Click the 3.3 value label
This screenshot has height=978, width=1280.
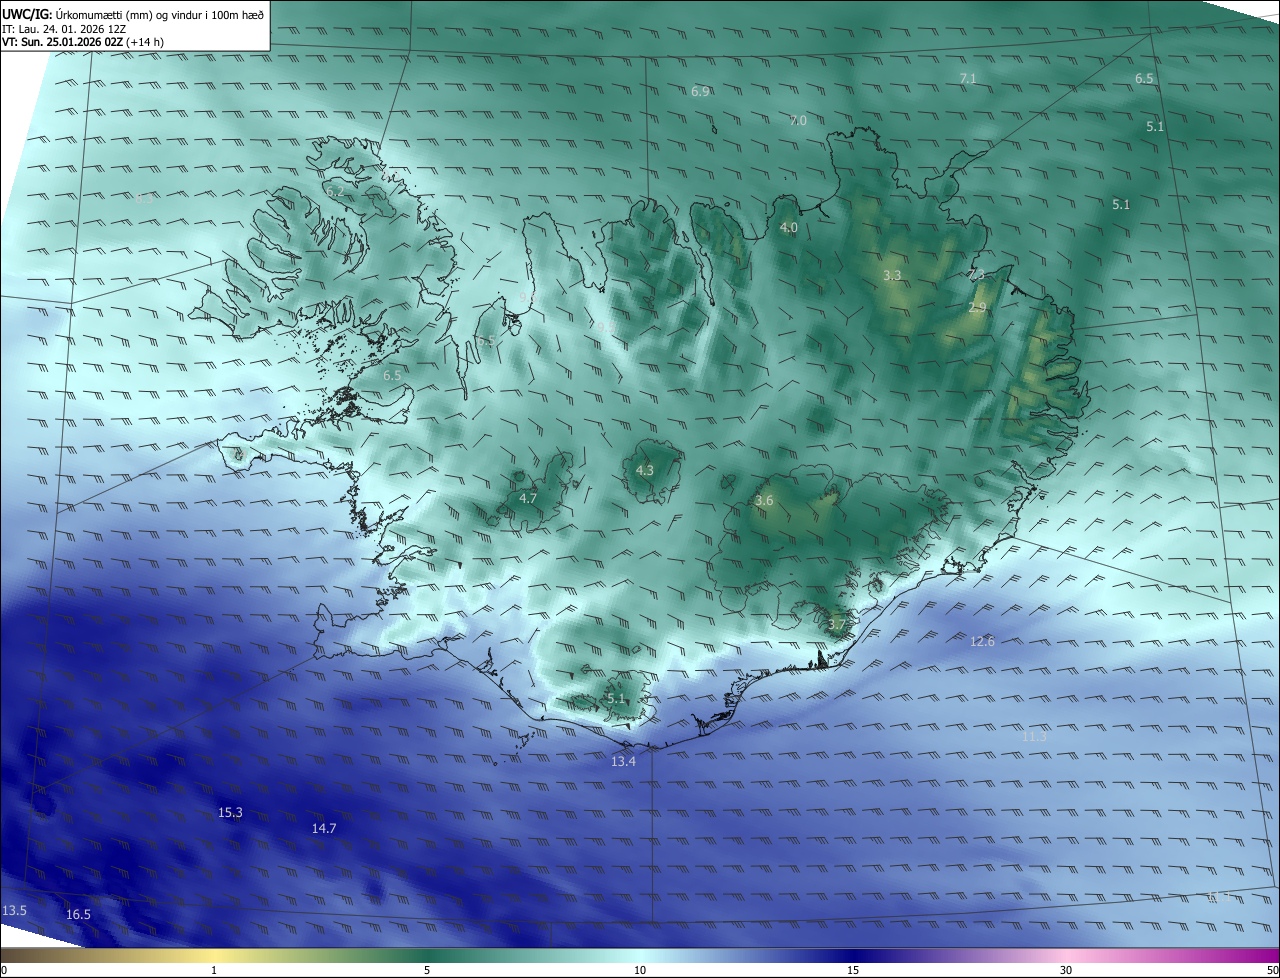pyautogui.click(x=892, y=275)
